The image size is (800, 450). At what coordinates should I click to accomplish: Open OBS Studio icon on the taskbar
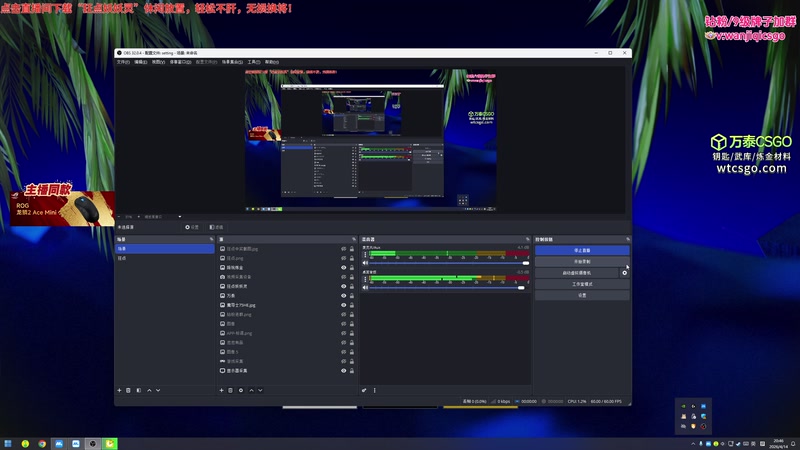coord(93,443)
